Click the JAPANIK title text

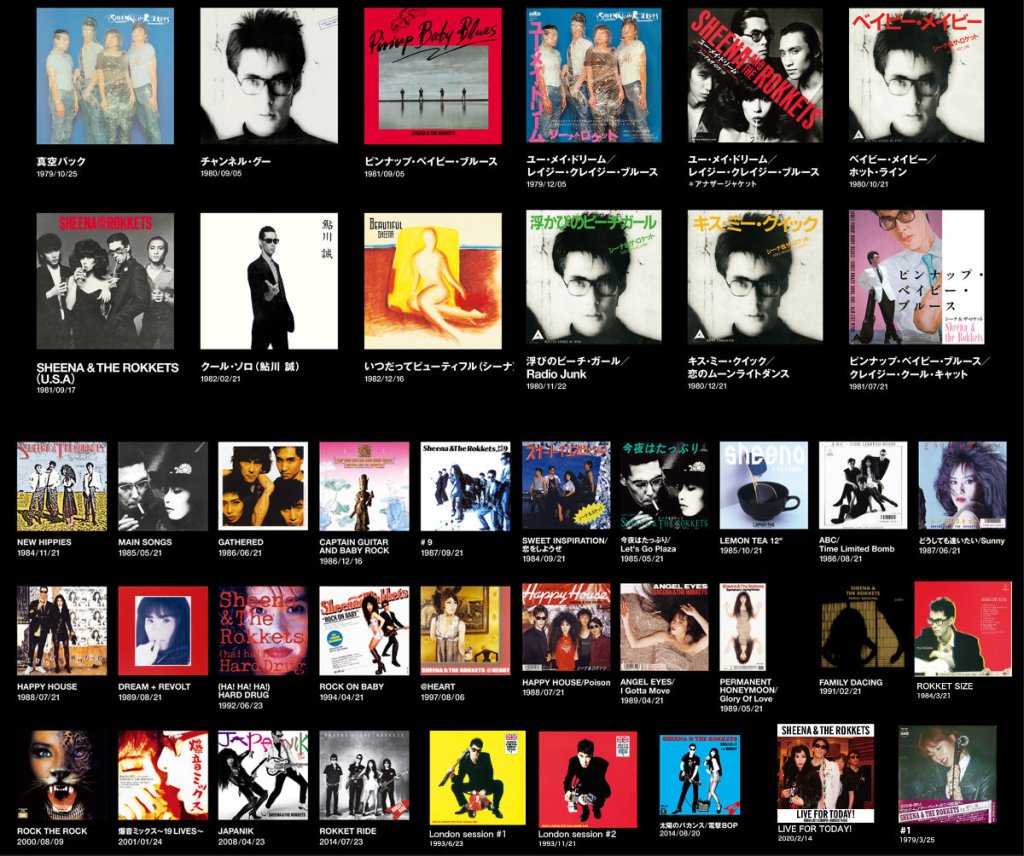244,831
